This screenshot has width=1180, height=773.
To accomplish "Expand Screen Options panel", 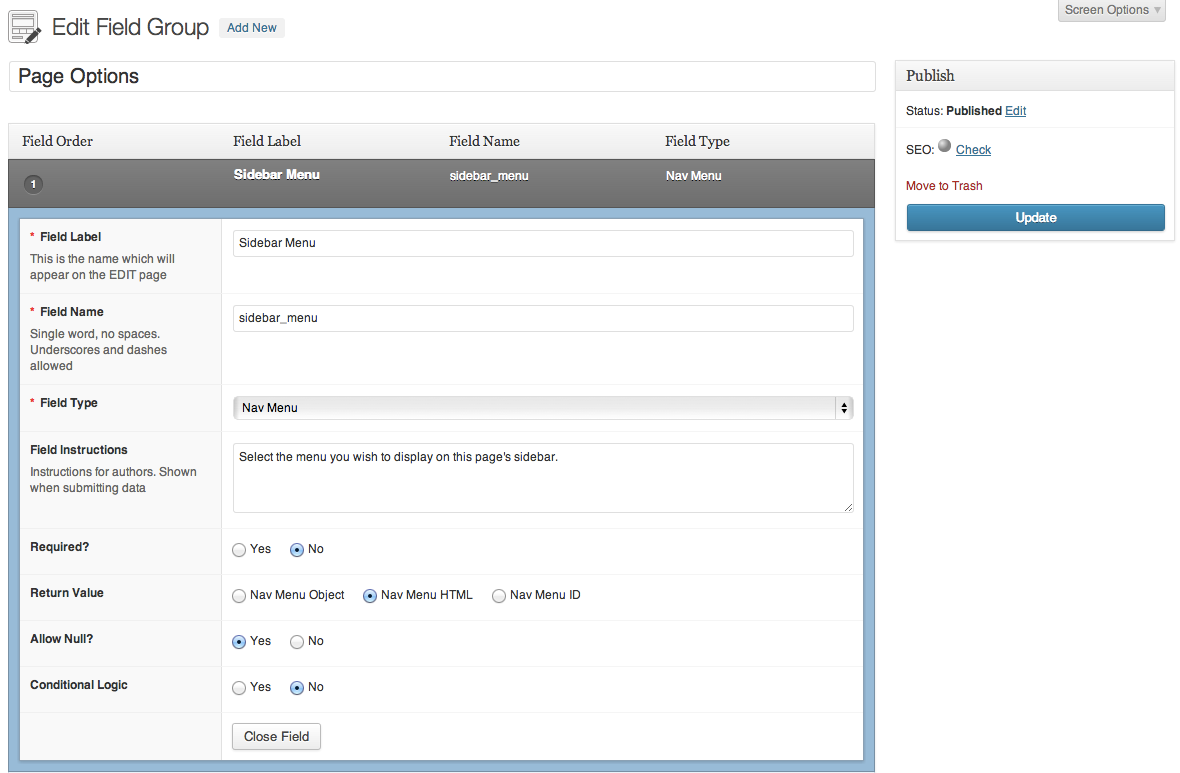I will pyautogui.click(x=1112, y=10).
